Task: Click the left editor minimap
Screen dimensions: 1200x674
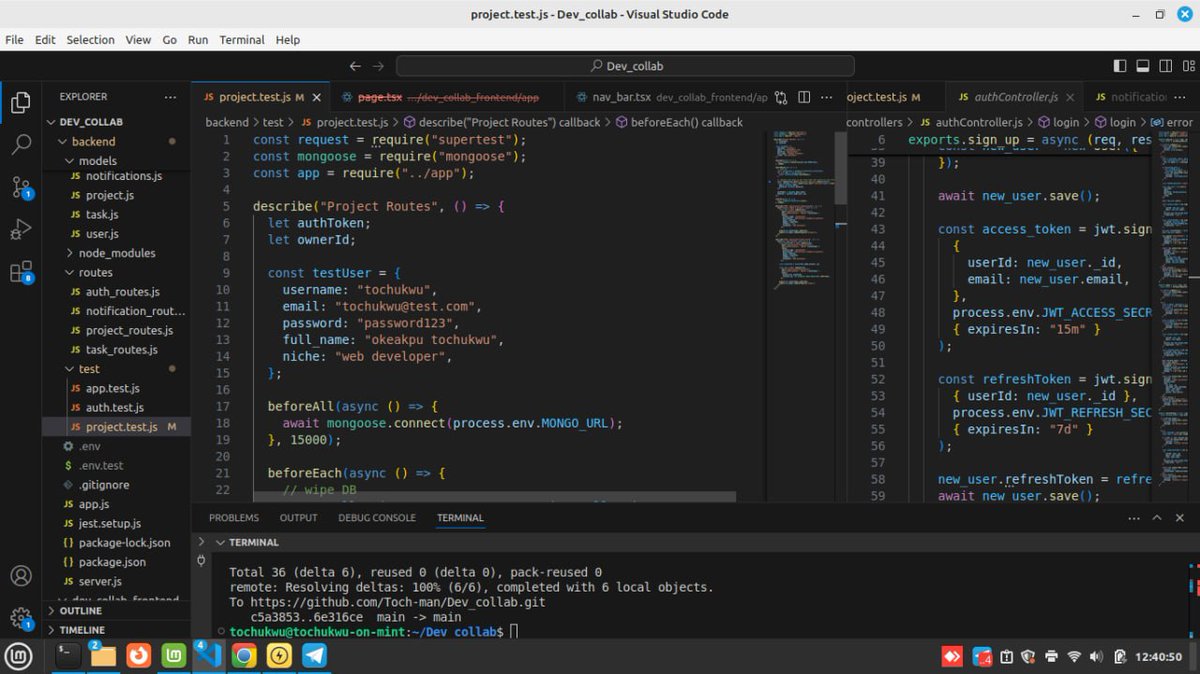Action: (803, 208)
